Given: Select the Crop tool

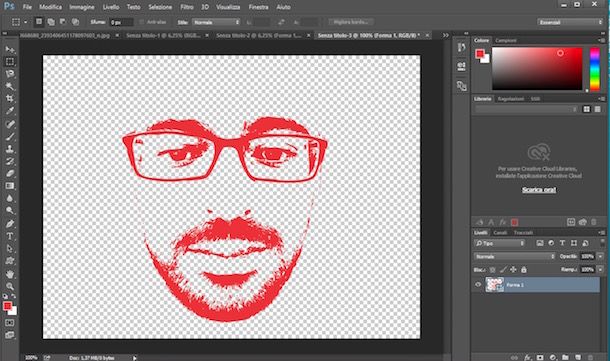Looking at the screenshot, I should [10, 99].
